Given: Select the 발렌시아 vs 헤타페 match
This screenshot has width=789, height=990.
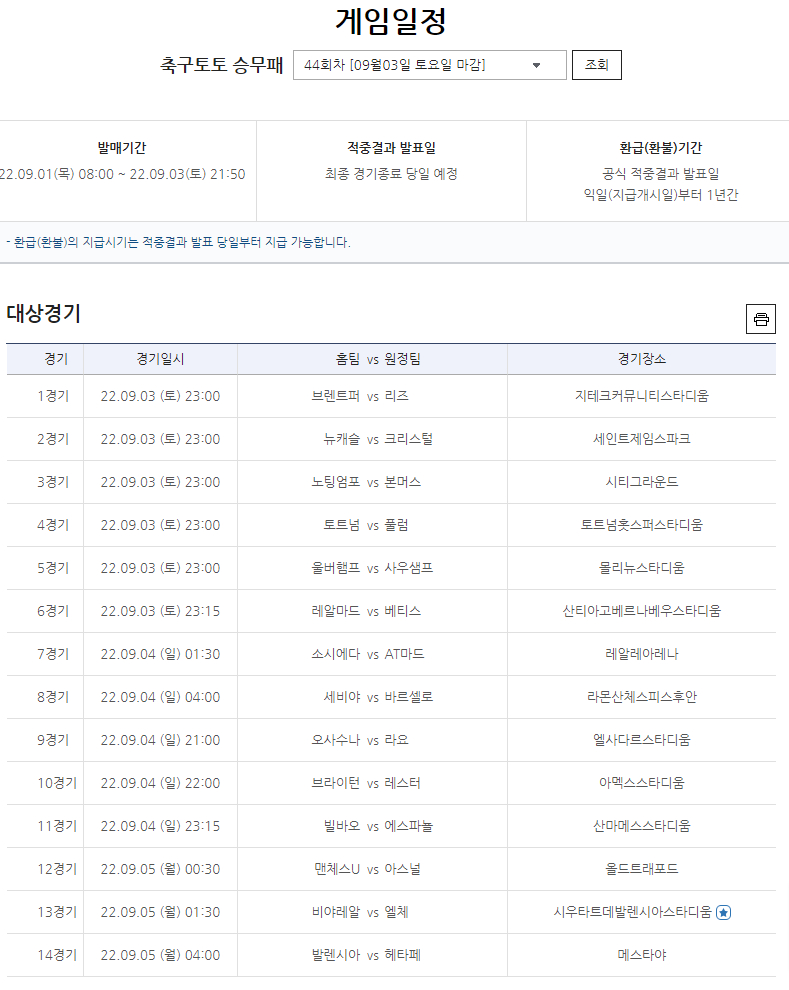Looking at the screenshot, I should click(366, 955).
